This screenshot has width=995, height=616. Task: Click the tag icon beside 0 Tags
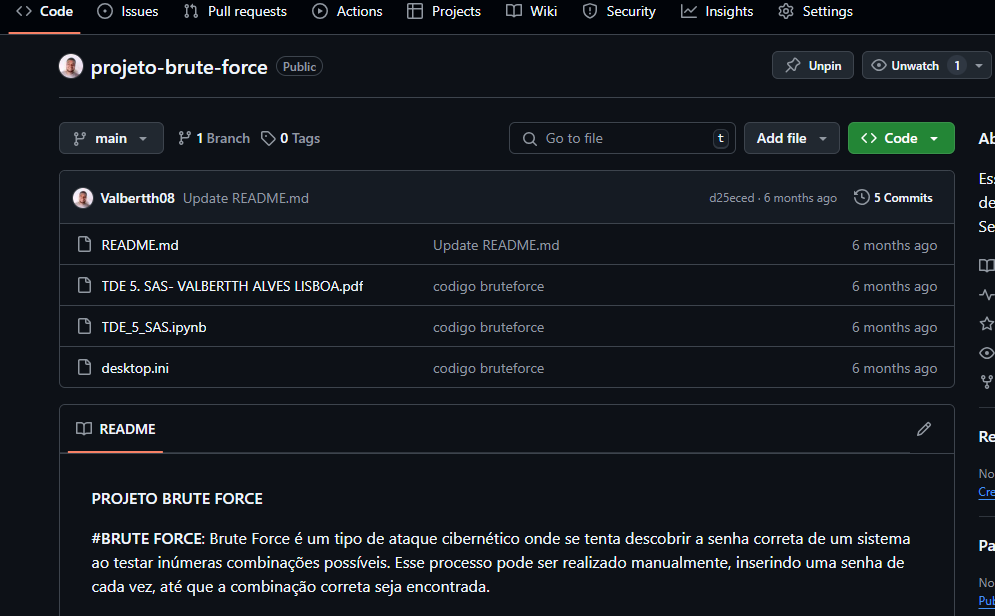tap(268, 138)
